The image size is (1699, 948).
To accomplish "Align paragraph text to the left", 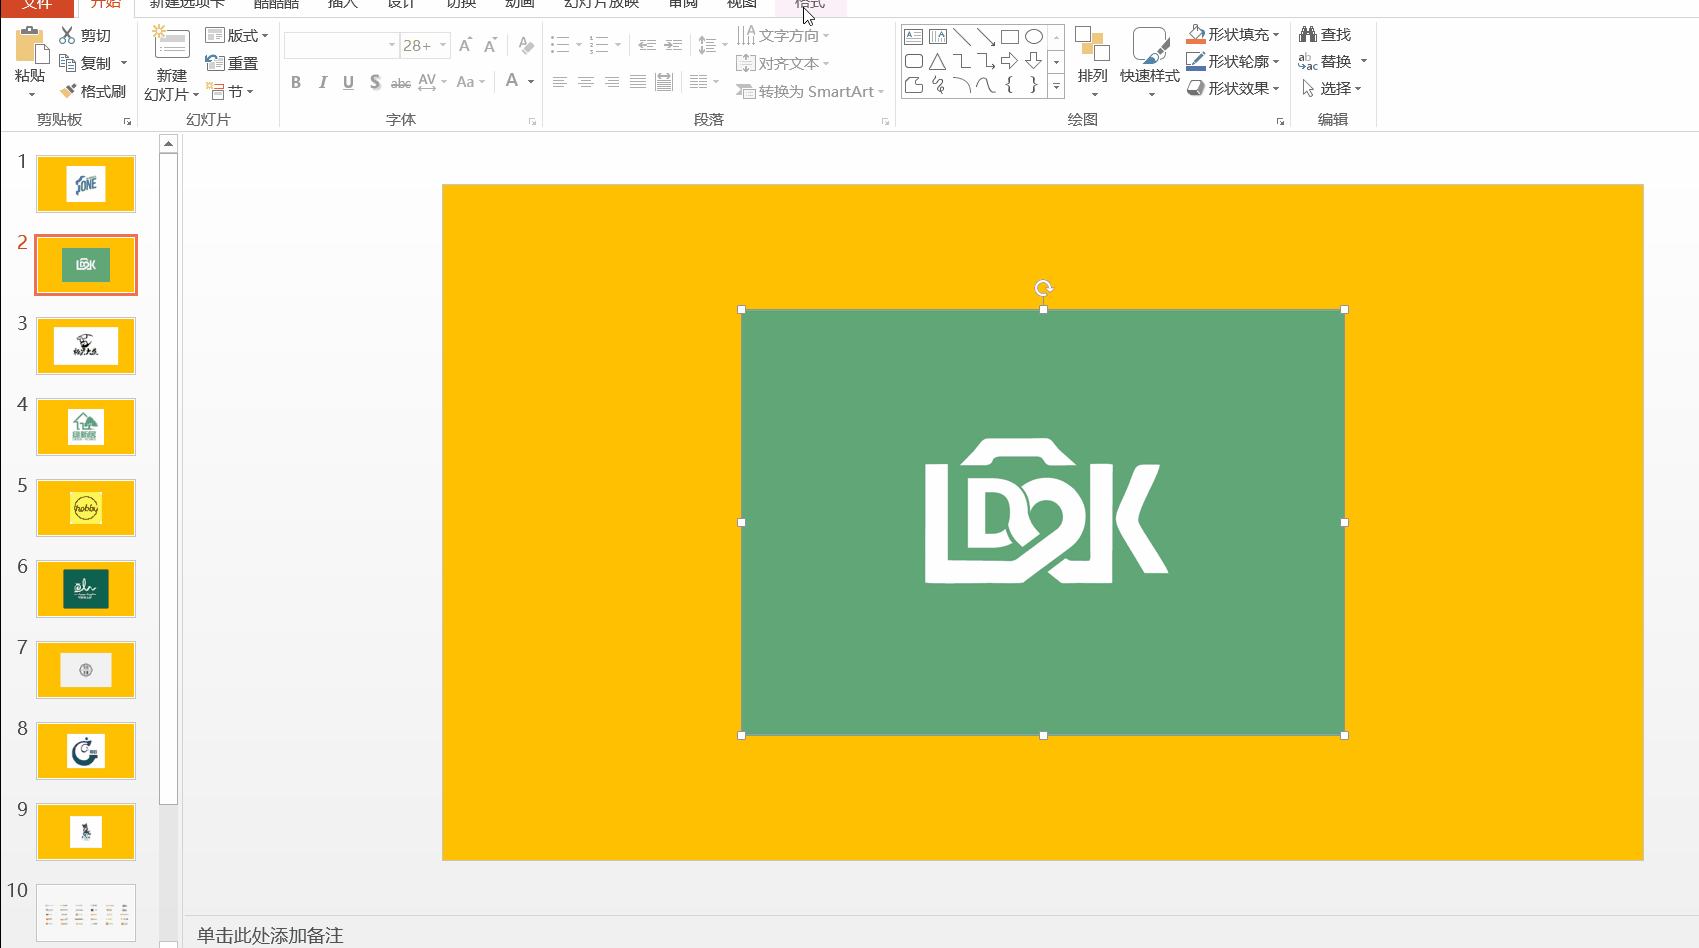I will tap(560, 82).
